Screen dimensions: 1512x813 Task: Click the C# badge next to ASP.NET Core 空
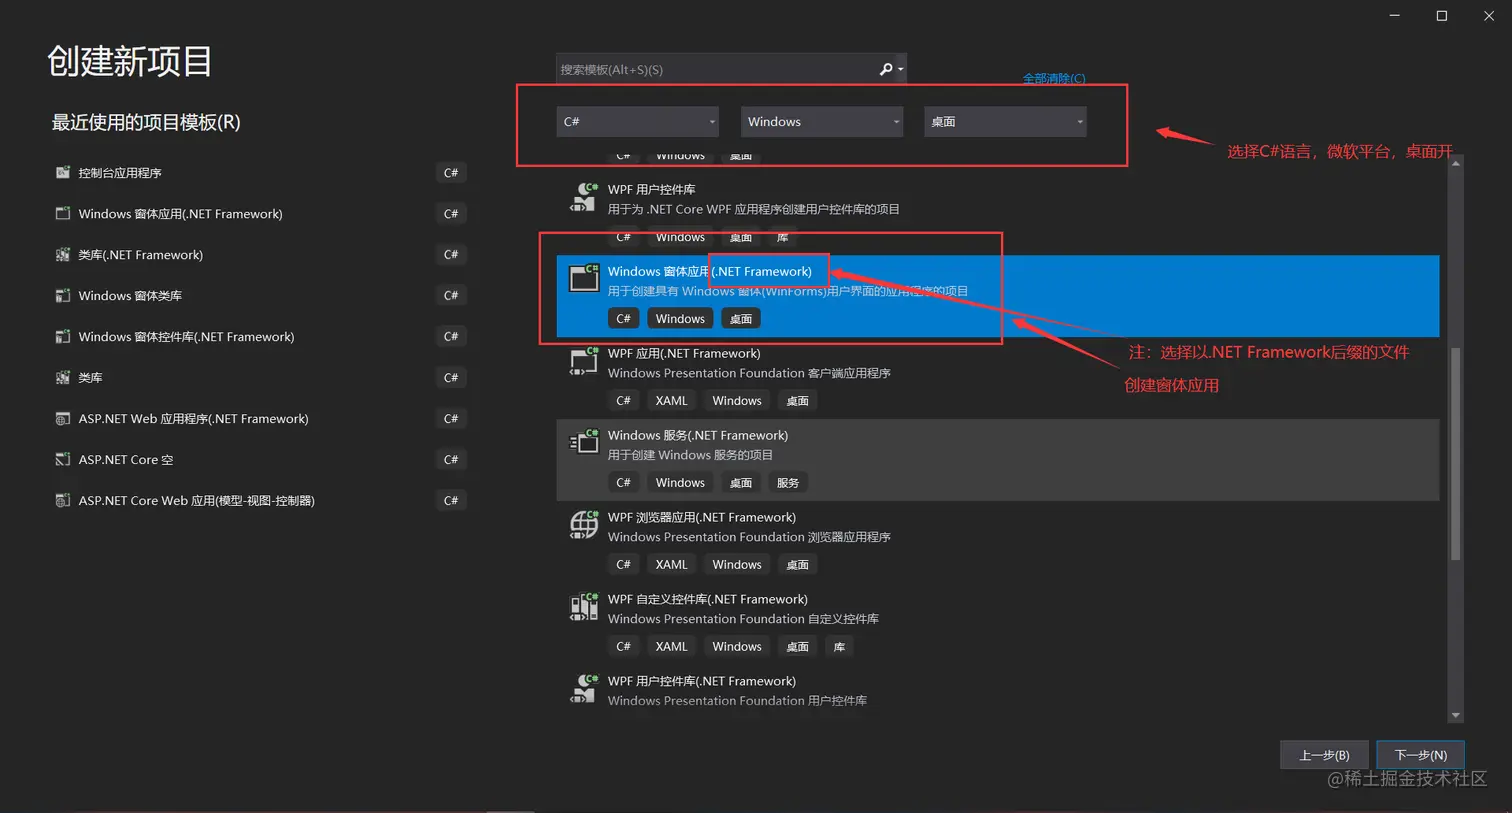451,459
